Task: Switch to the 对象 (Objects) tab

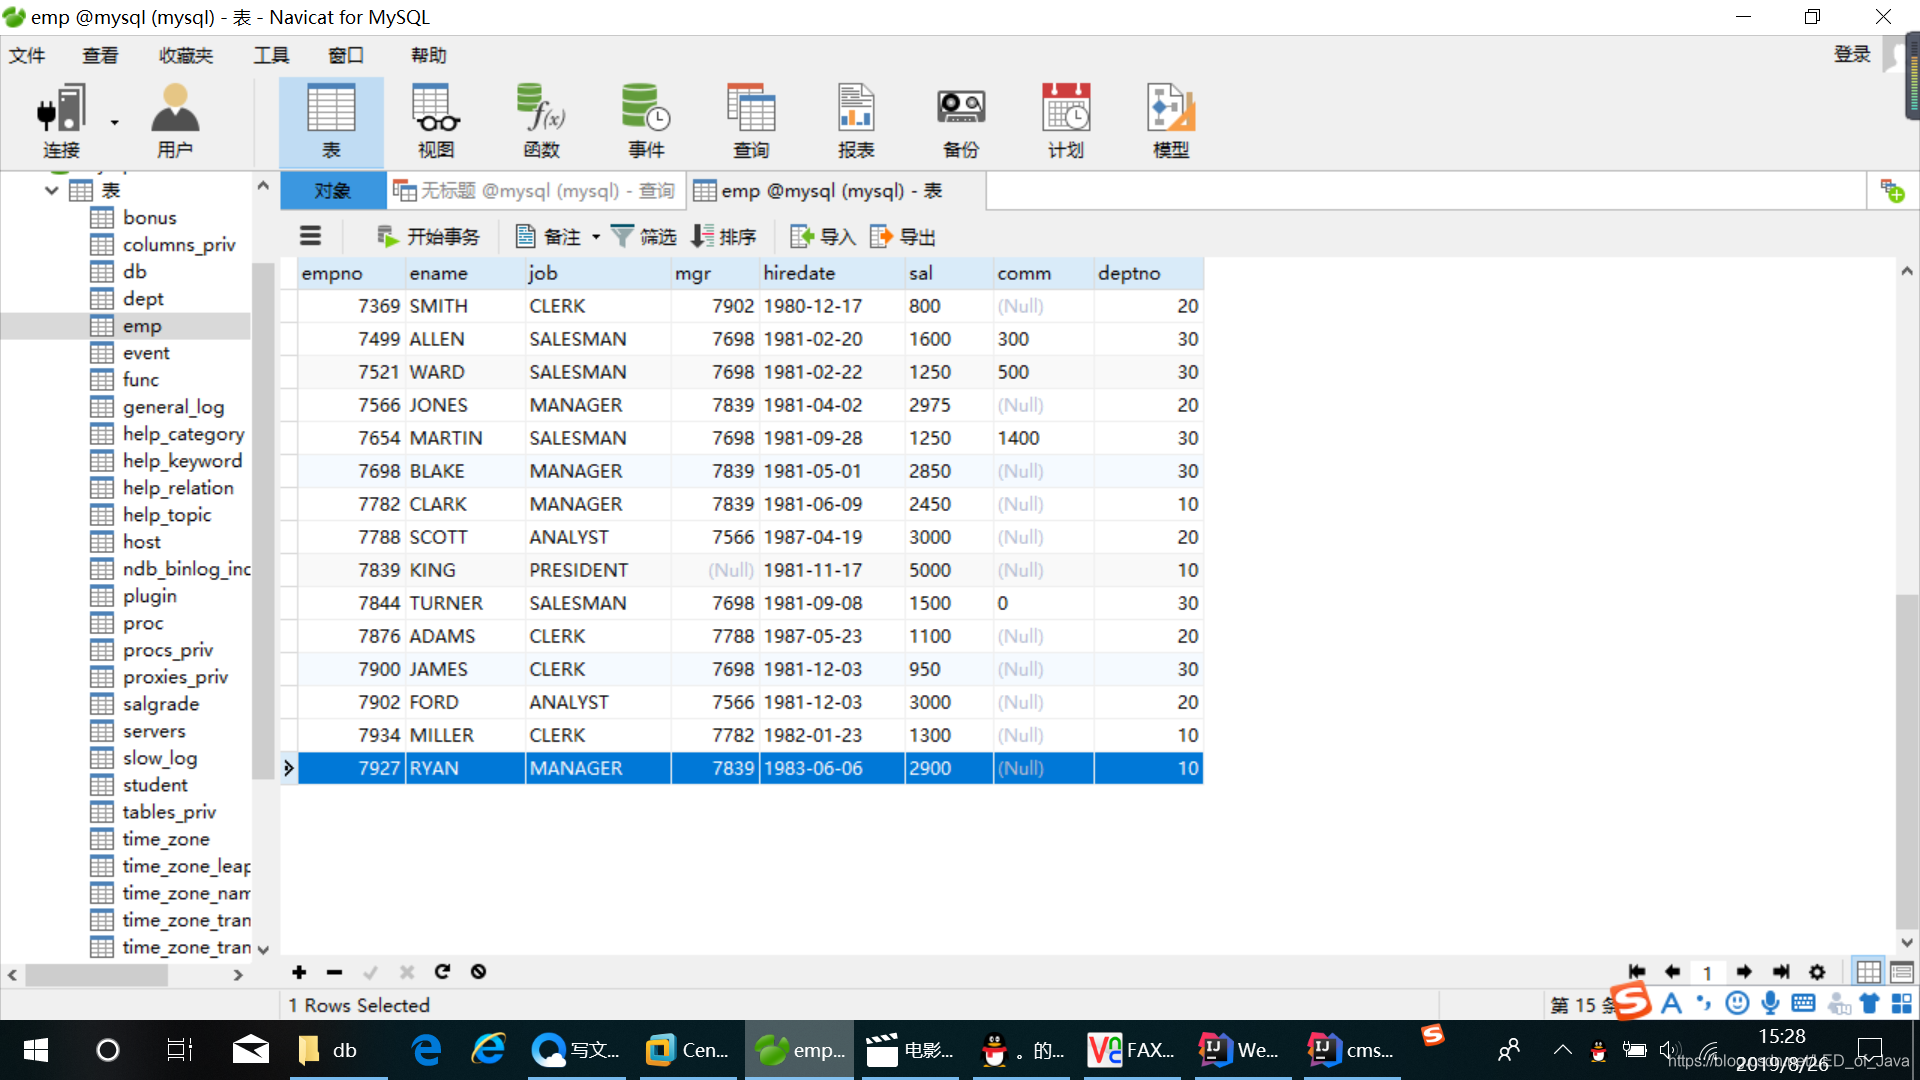Action: 332,191
